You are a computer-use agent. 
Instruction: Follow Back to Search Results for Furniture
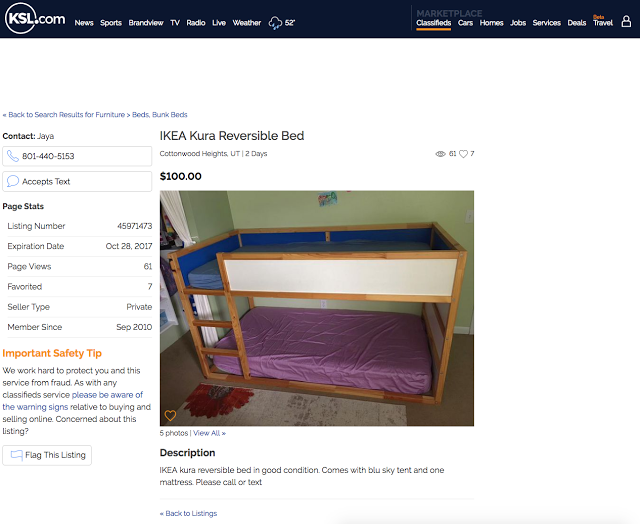coord(64,115)
